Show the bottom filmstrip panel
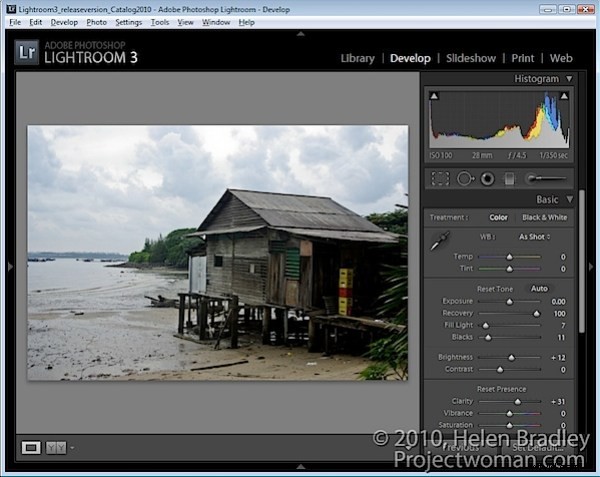This screenshot has height=477, width=600. (x=301, y=467)
